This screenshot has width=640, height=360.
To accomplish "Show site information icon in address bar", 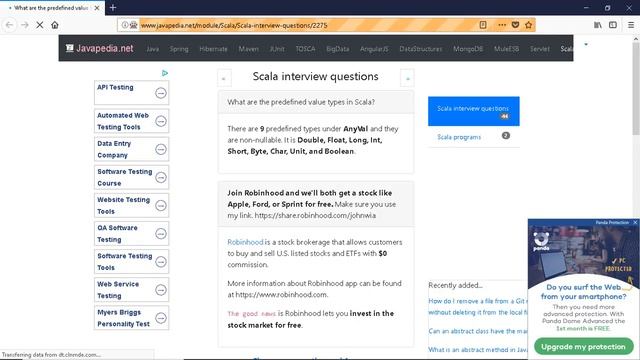I will (x=124, y=25).
